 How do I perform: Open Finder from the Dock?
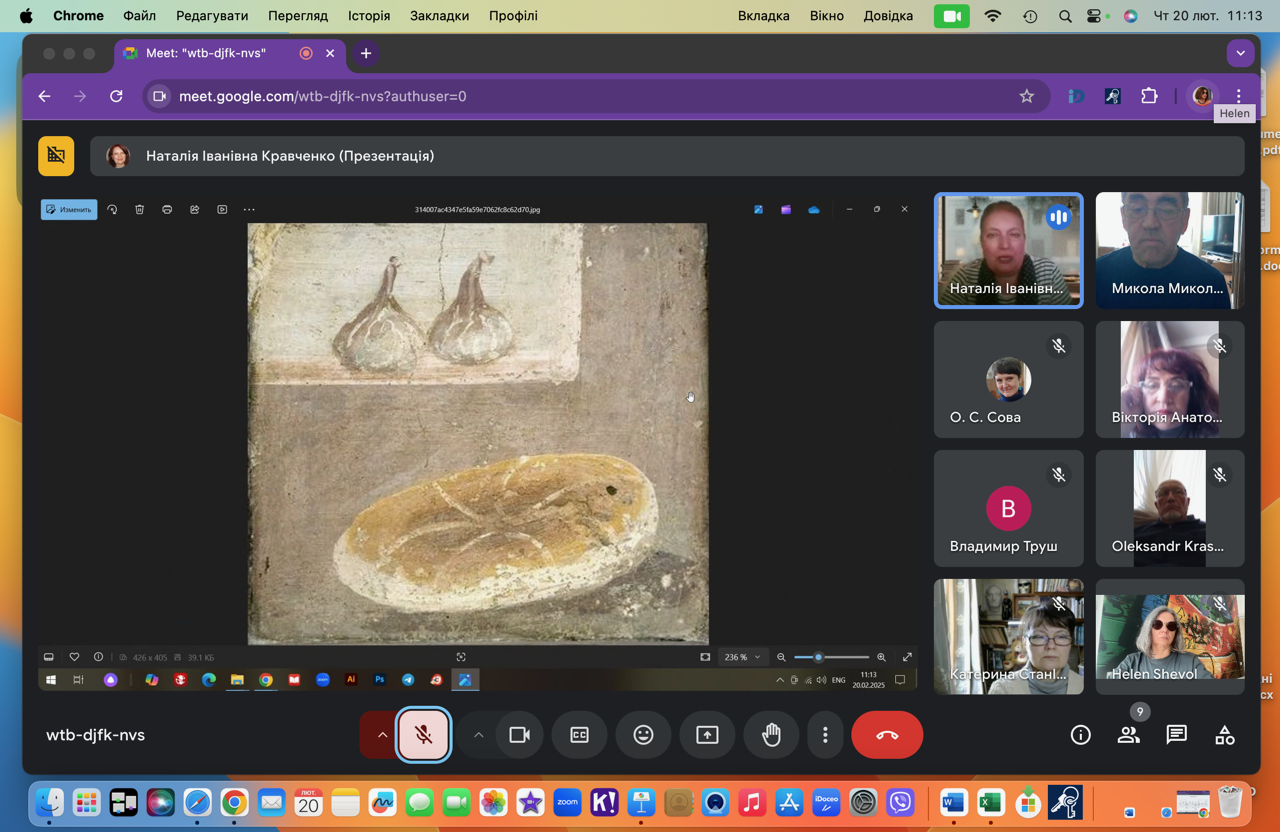tap(49, 802)
